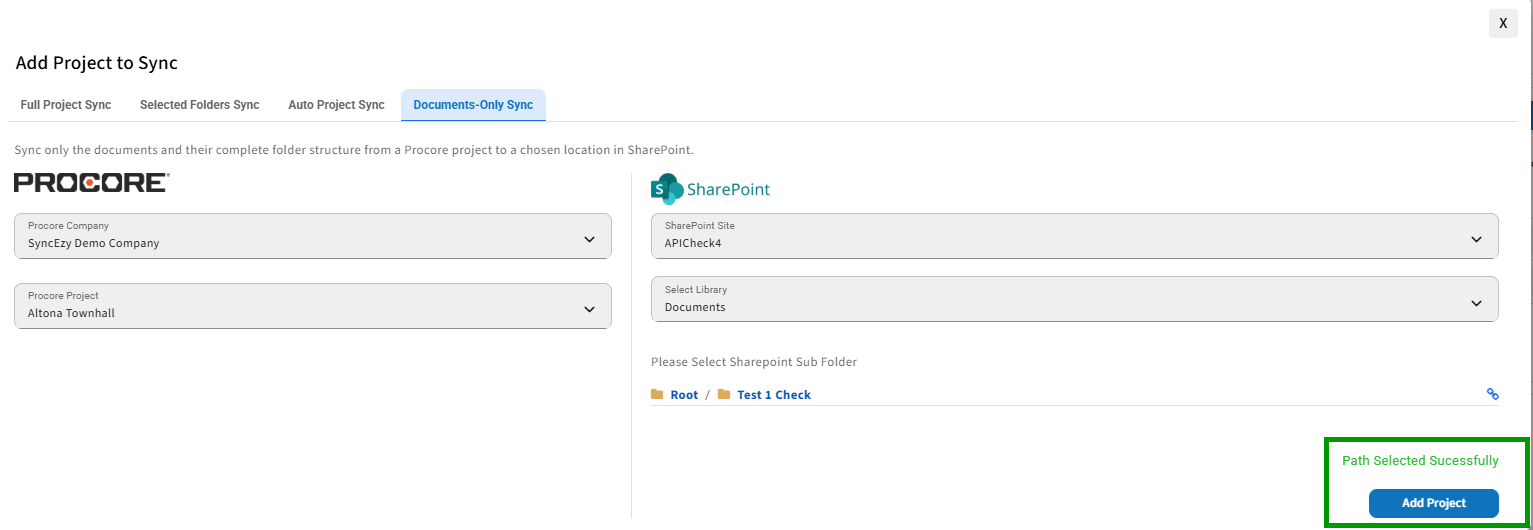Screen dimensions: 1533x530
Task: Select the Documents-Only Sync tab
Action: (473, 105)
